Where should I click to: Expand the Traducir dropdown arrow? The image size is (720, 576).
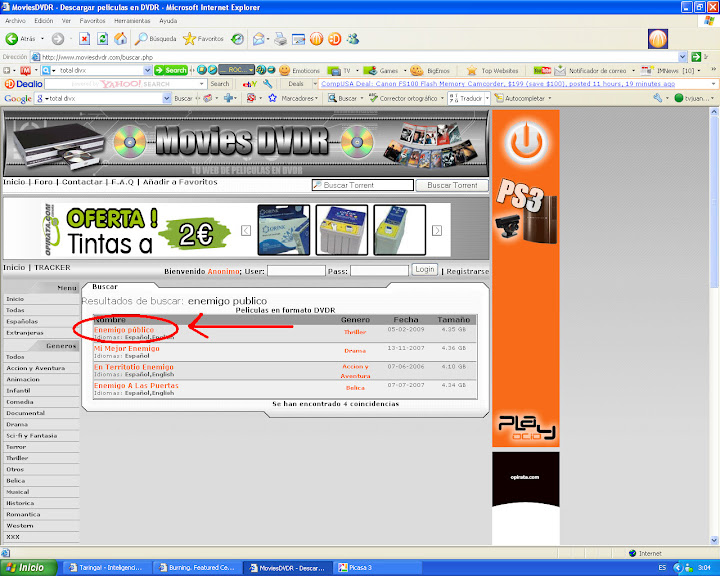pos(487,98)
